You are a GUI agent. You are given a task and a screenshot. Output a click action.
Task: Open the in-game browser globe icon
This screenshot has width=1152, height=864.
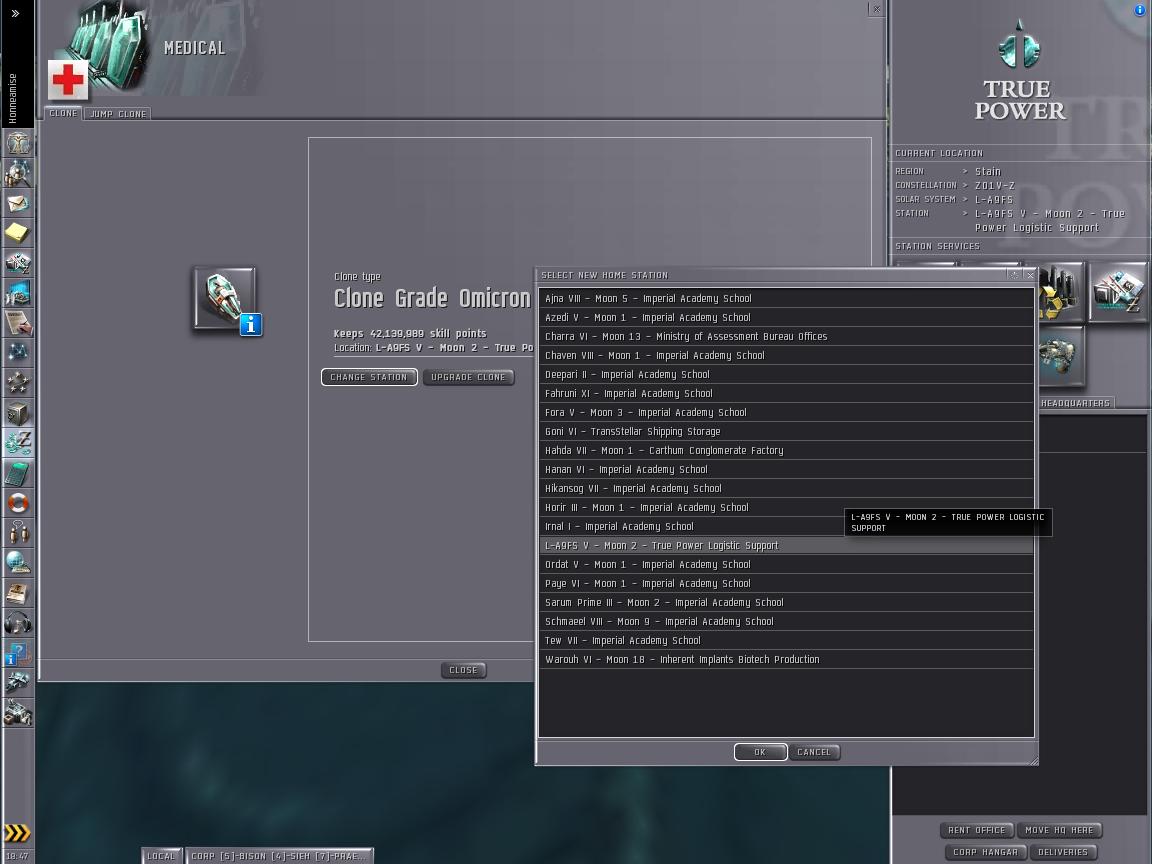click(18, 563)
